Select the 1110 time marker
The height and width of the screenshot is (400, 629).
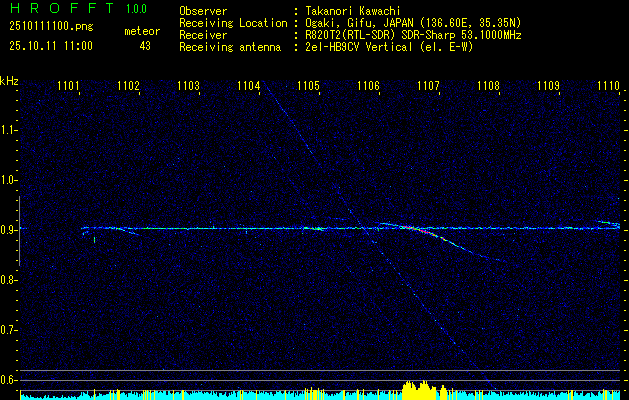(x=608, y=87)
